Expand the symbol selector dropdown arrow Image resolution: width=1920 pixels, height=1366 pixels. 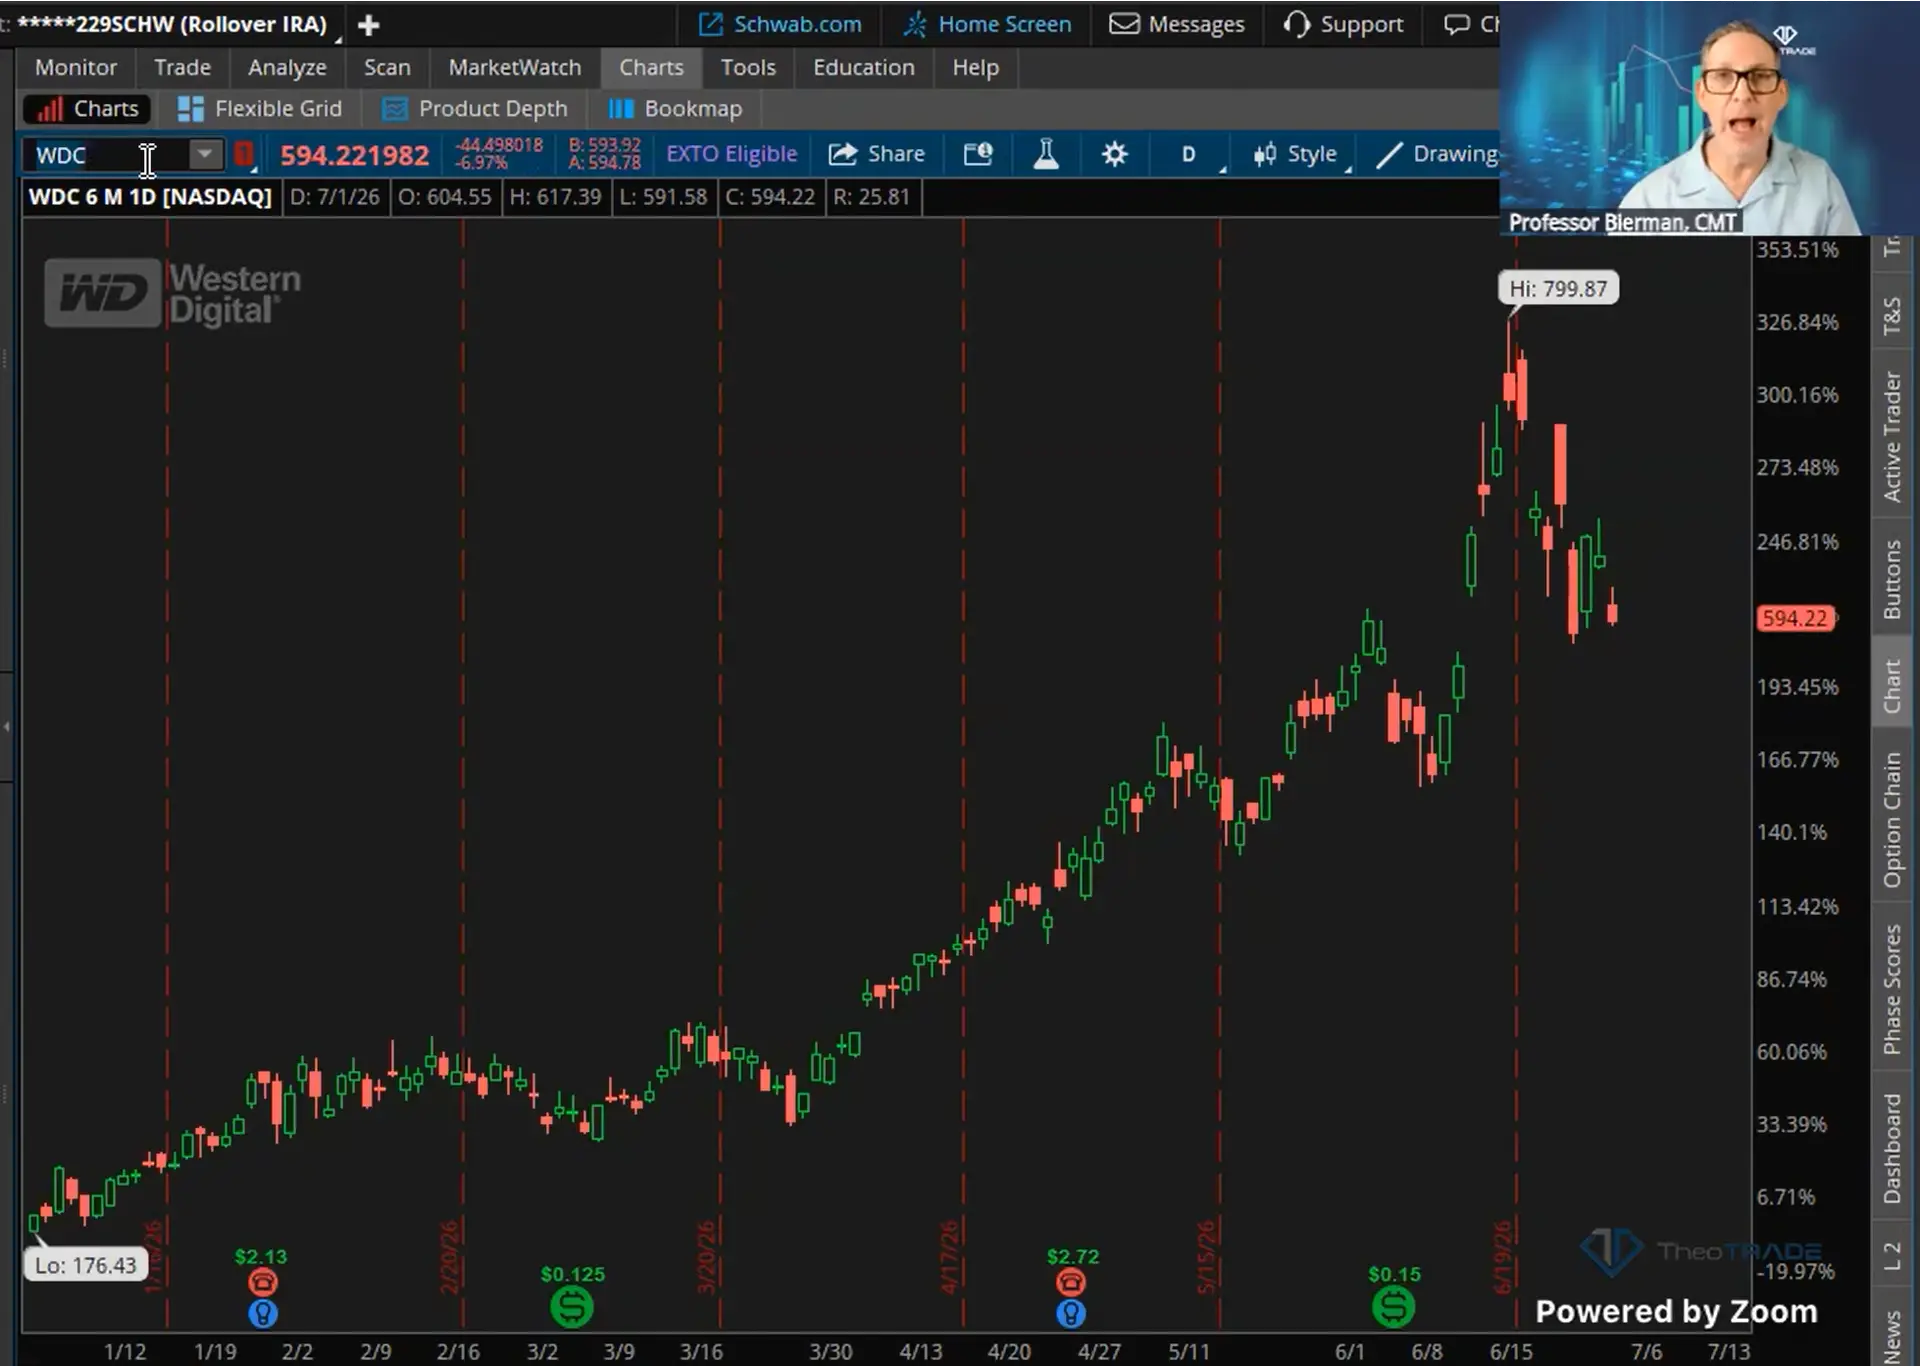tap(204, 154)
